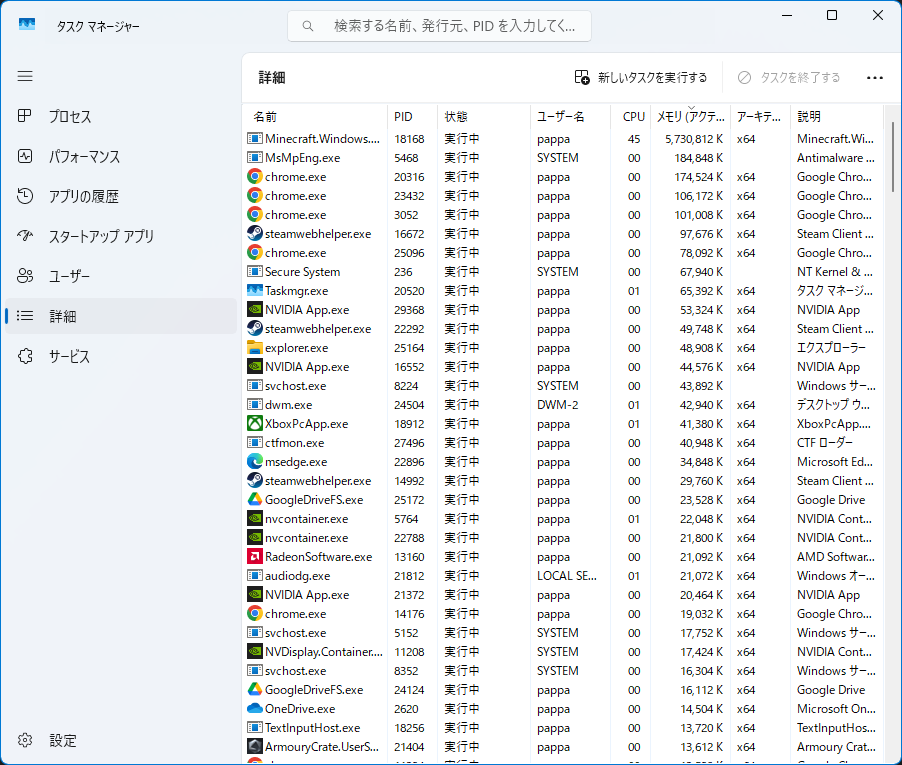Go to アプリの履歴 tab
902x765 pixels.
[x=121, y=196]
